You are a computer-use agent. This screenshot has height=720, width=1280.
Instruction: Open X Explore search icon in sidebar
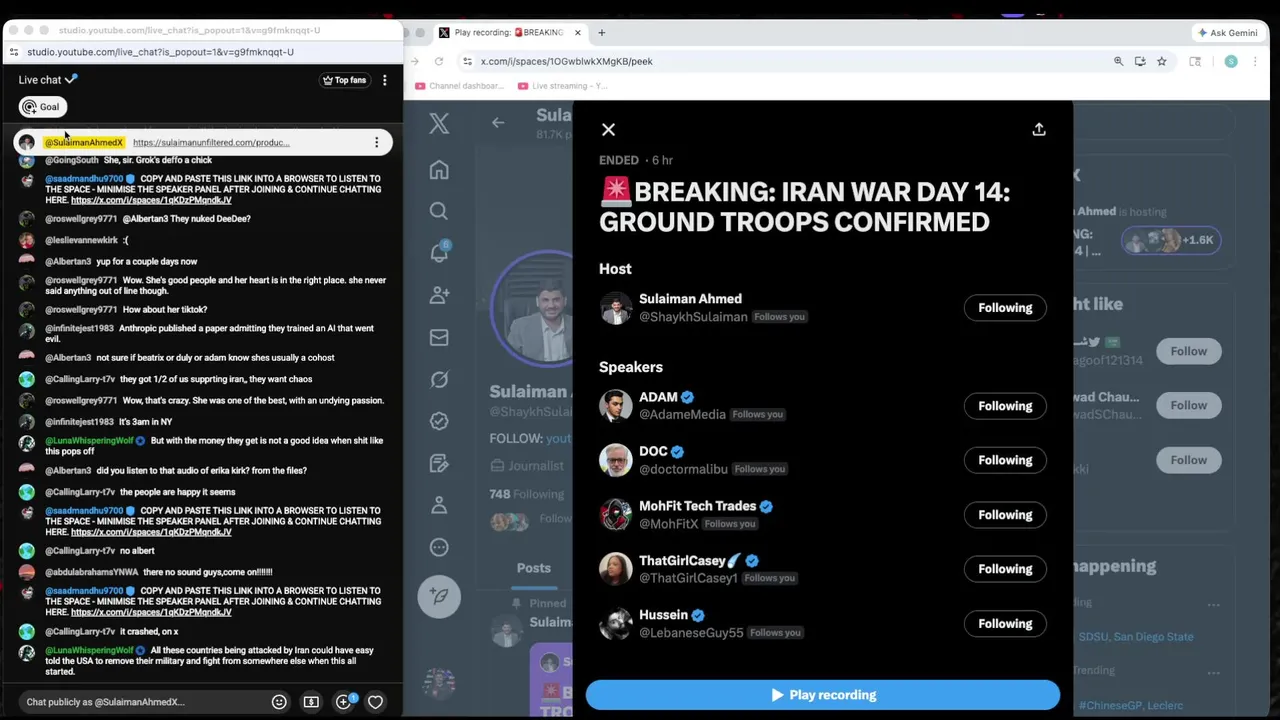coord(439,211)
